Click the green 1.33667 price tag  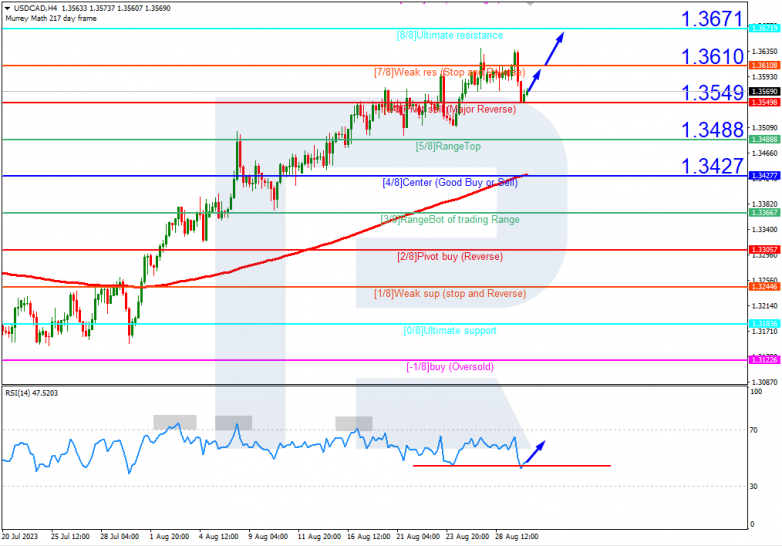tap(764, 213)
